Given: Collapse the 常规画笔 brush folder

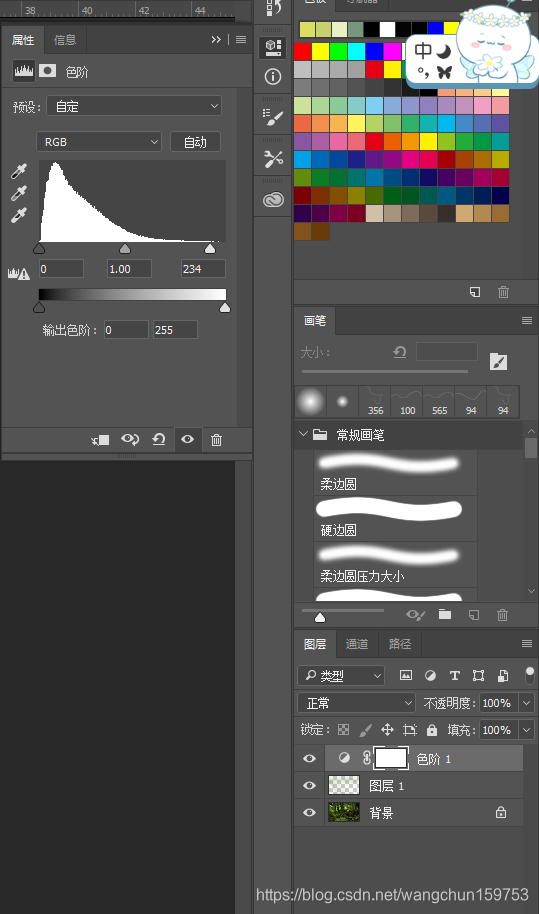Looking at the screenshot, I should (302, 434).
